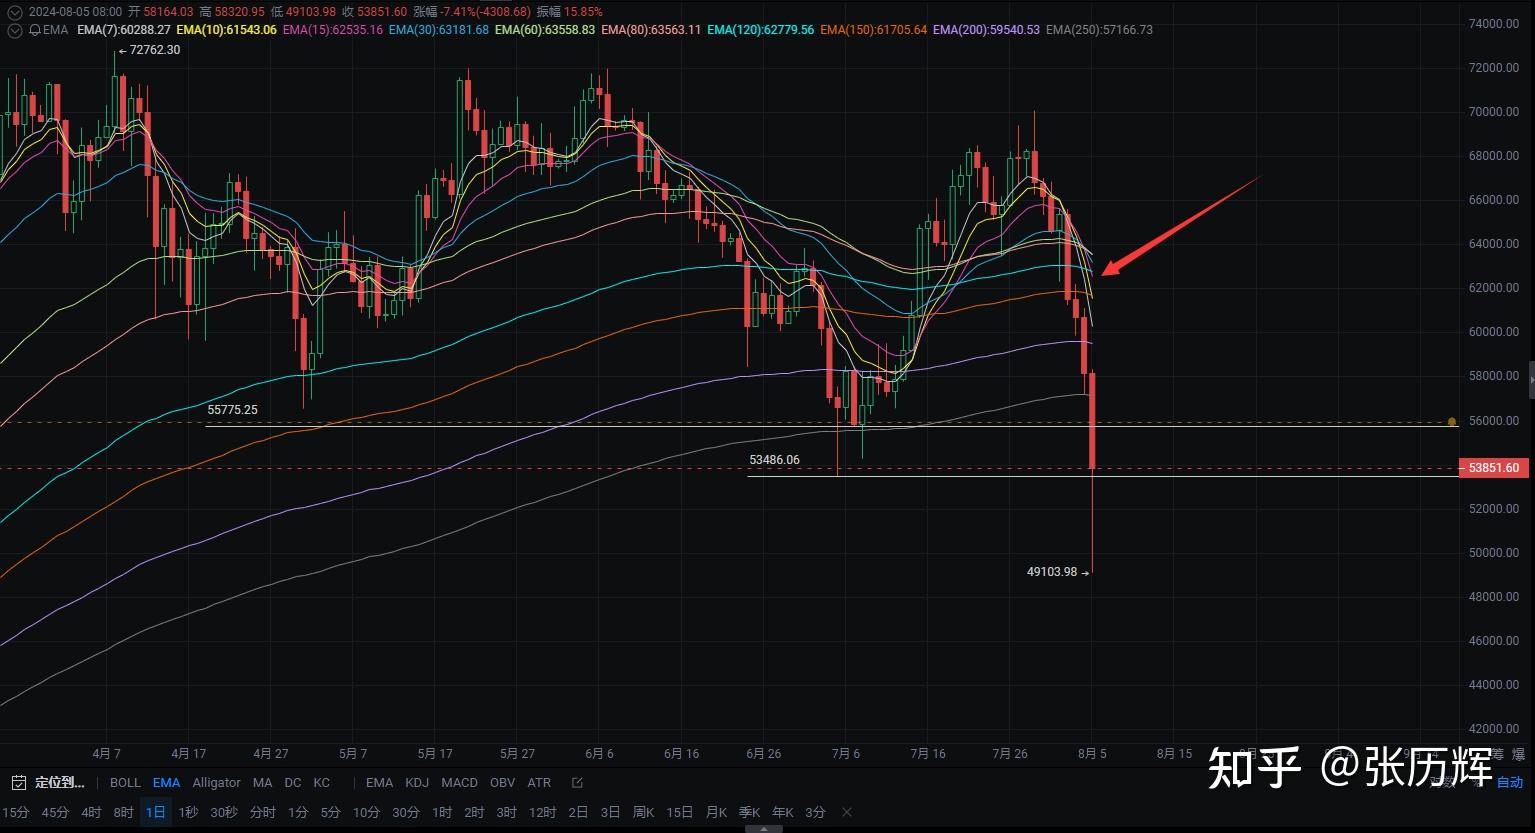Select the active EMA main indicator
Image resolution: width=1535 pixels, height=833 pixels.
(x=166, y=783)
